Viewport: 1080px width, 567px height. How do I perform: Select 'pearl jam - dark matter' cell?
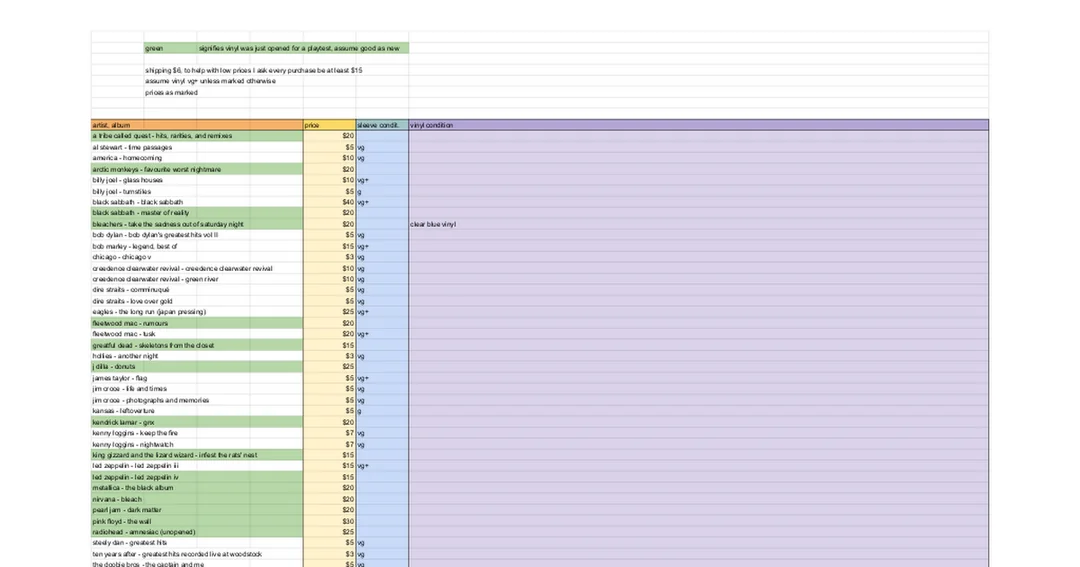197,510
